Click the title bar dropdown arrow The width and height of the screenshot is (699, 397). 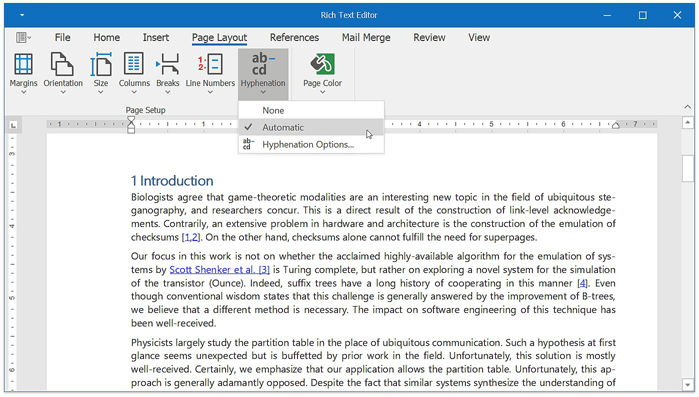22,15
